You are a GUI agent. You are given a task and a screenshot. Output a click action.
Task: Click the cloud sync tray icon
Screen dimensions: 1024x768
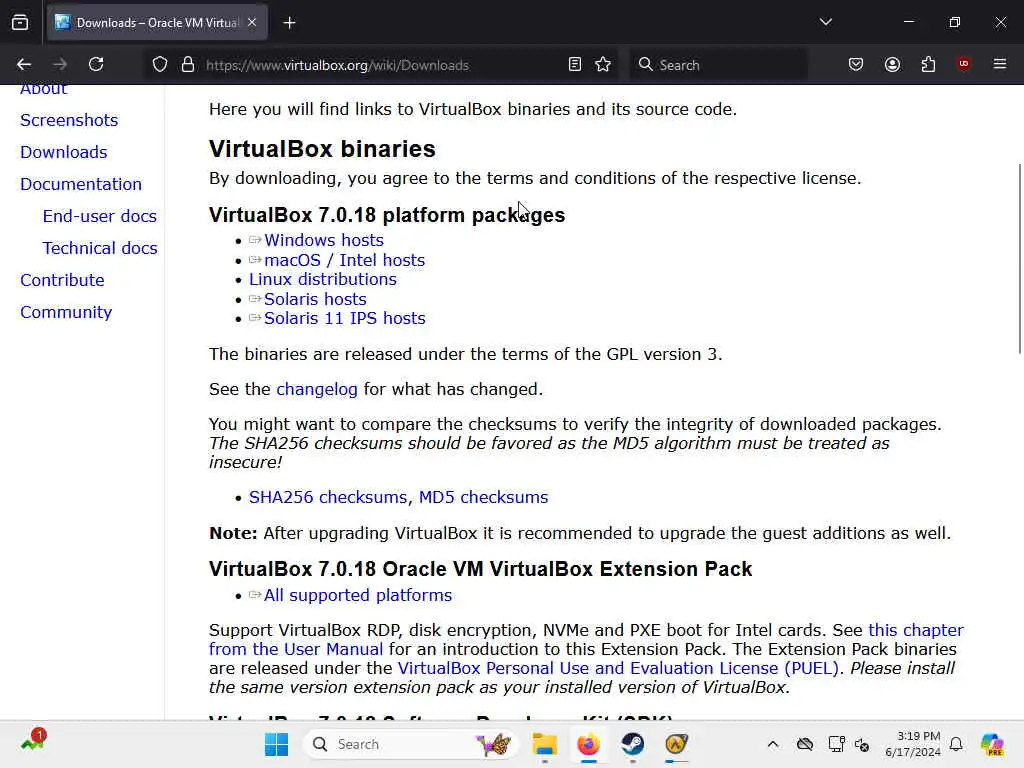[x=805, y=744]
